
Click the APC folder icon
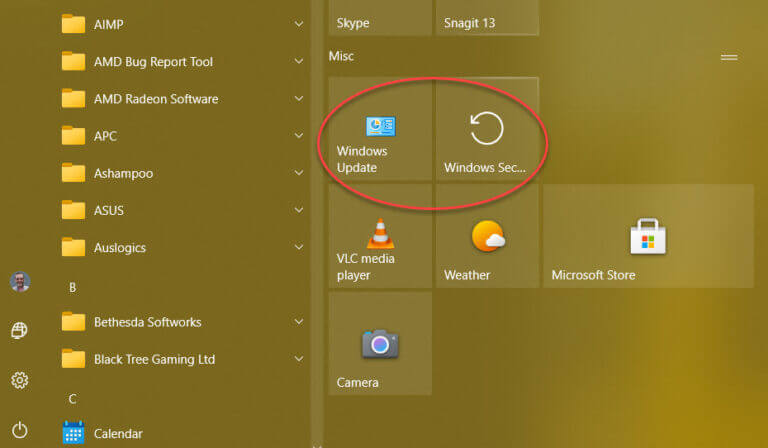(73, 136)
